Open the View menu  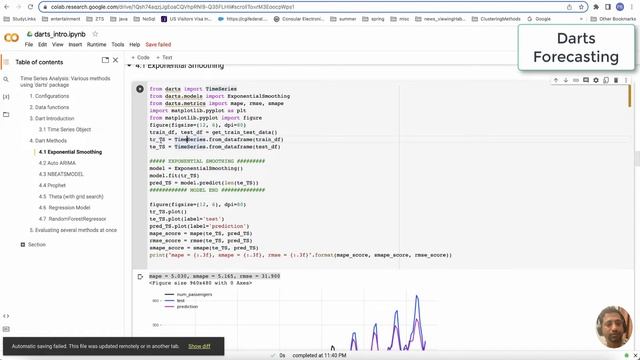tap(58, 44)
